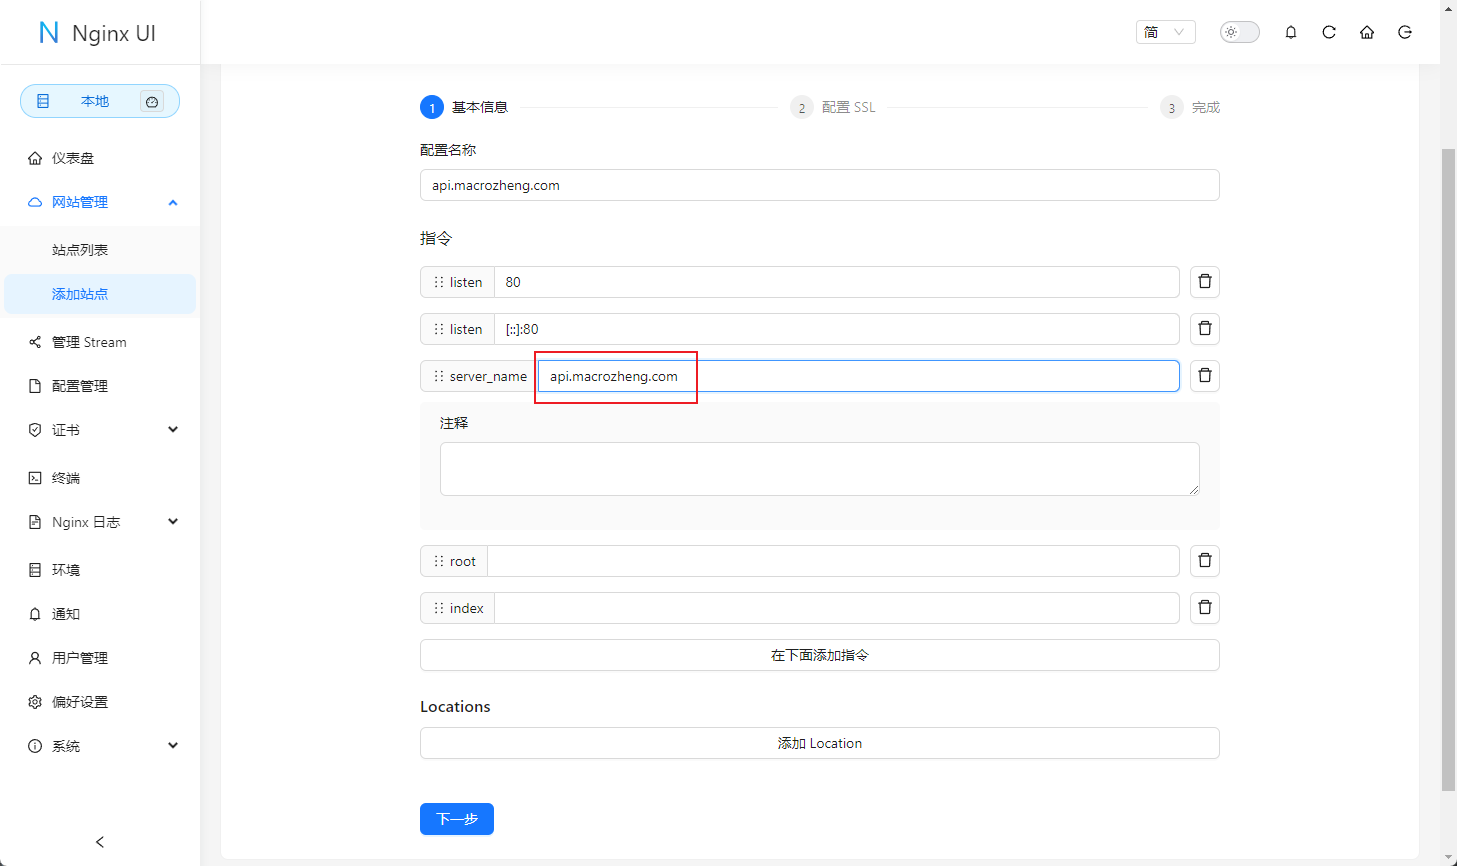The image size is (1457, 866).
Task: Toggle the light/dark theme switch
Action: (1239, 32)
